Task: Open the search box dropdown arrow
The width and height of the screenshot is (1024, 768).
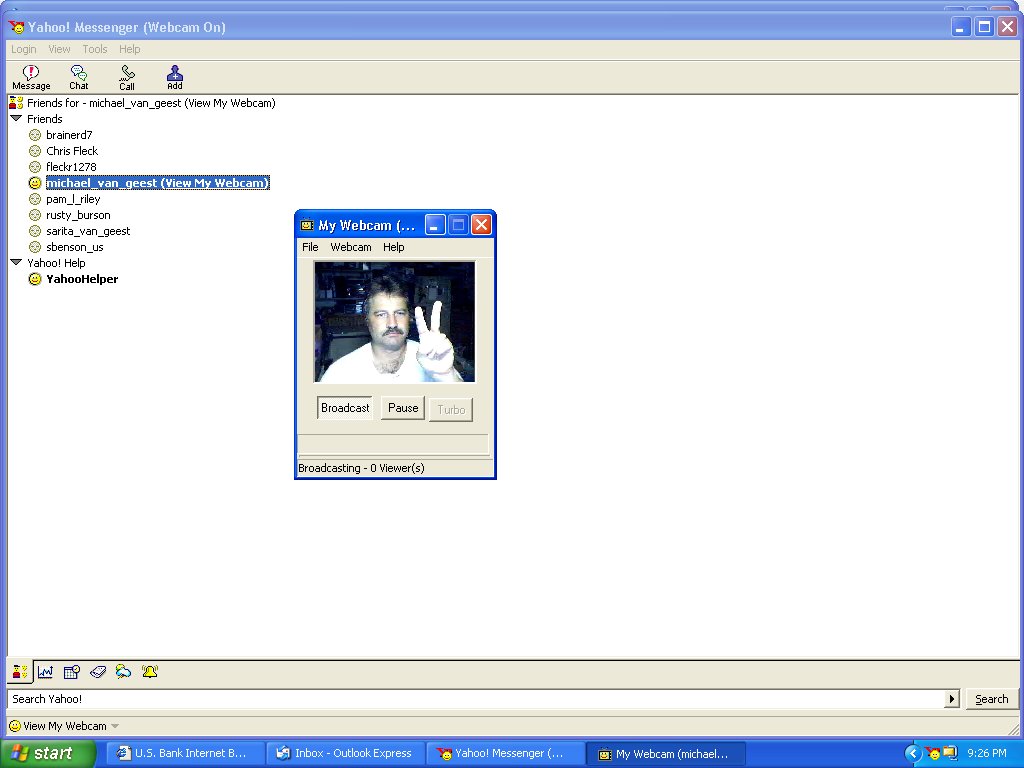Action: click(952, 699)
